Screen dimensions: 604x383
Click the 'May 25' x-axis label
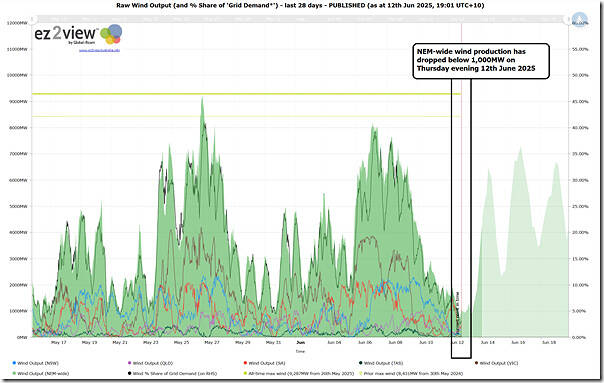(x=181, y=342)
